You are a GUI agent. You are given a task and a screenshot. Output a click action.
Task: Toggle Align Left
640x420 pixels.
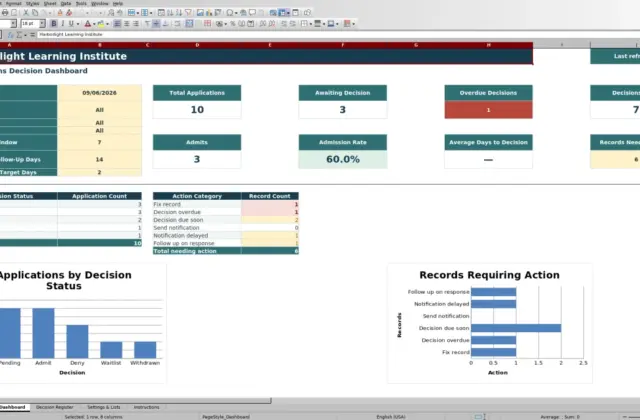pos(117,24)
